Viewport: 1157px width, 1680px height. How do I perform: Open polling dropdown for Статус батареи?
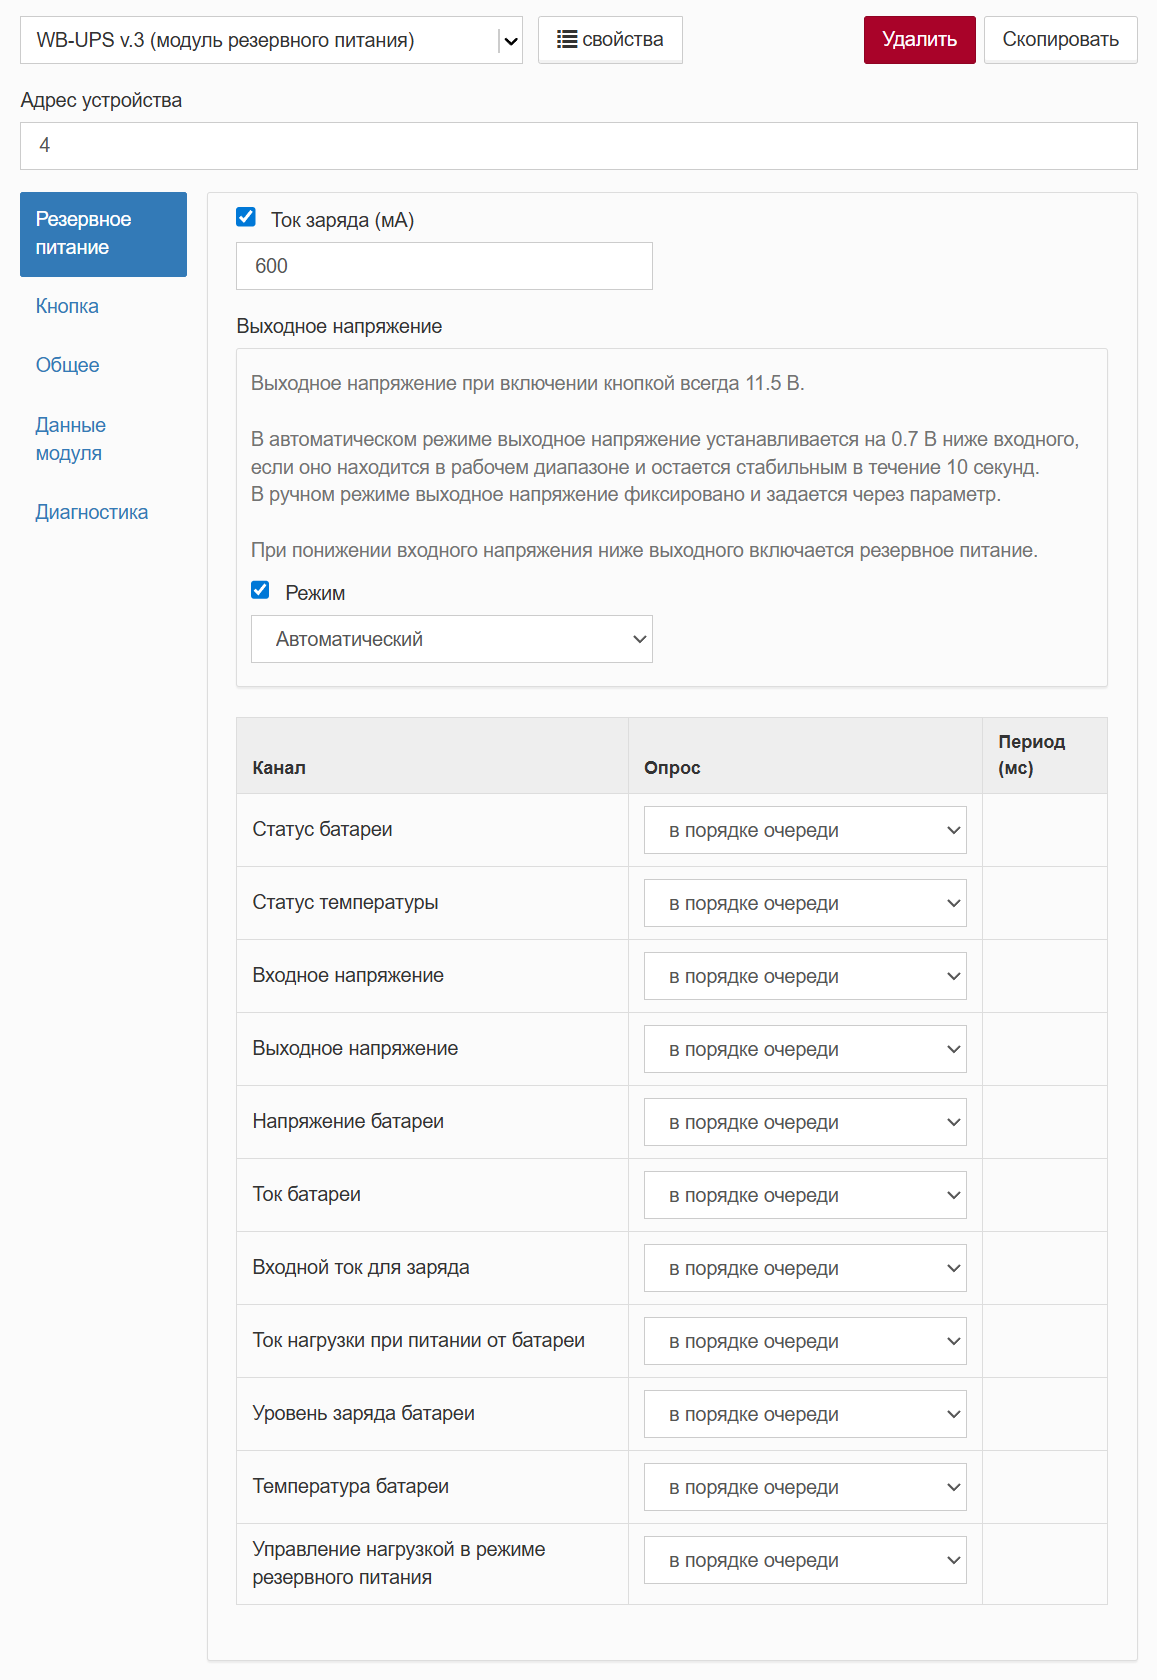pos(805,830)
